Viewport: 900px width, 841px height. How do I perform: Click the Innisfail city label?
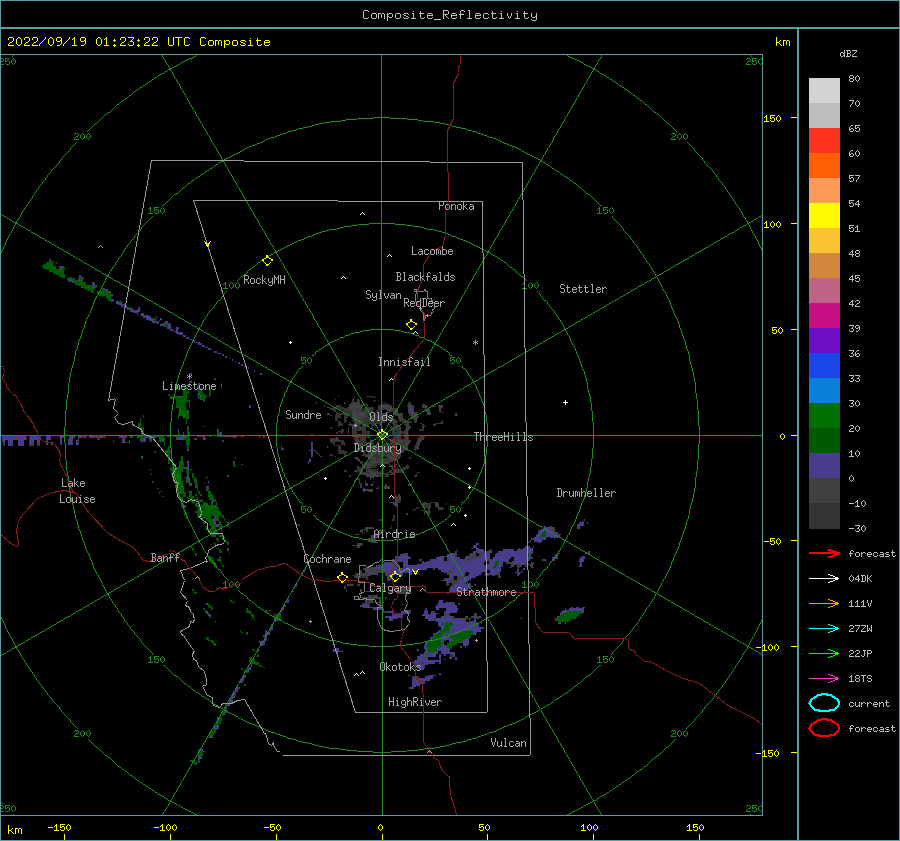(404, 362)
